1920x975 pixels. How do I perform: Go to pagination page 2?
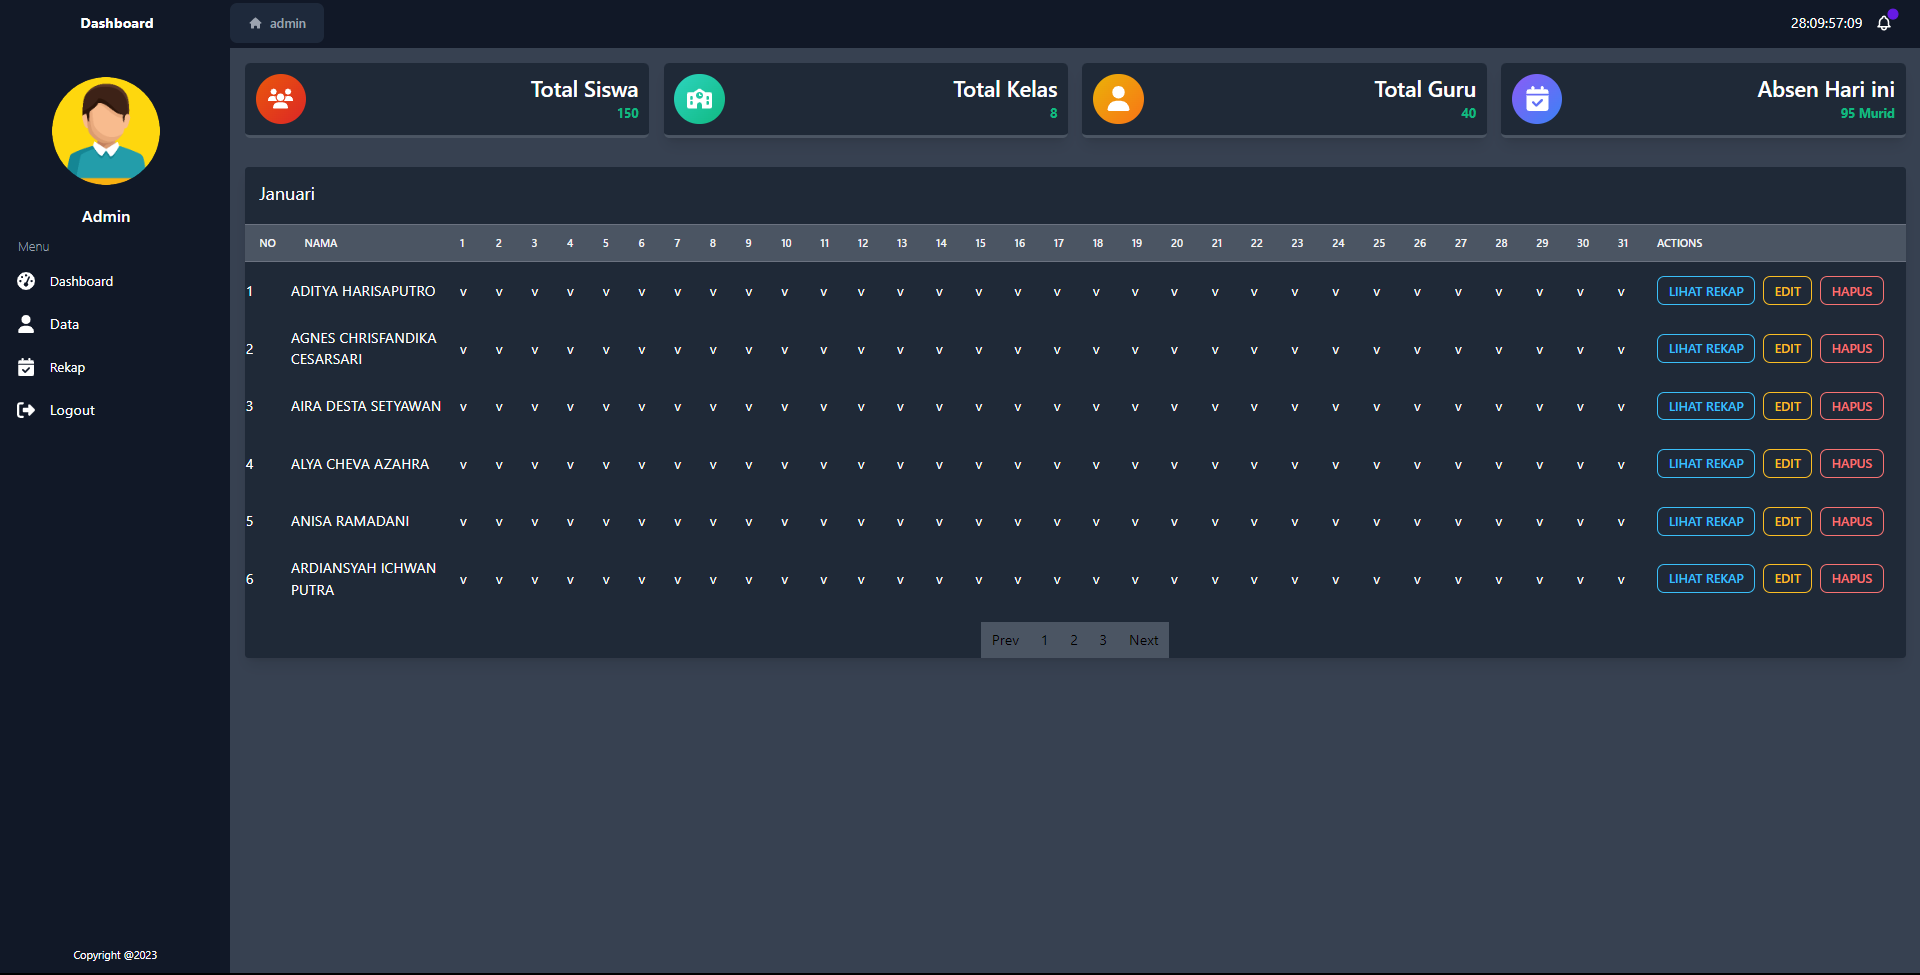(1074, 640)
